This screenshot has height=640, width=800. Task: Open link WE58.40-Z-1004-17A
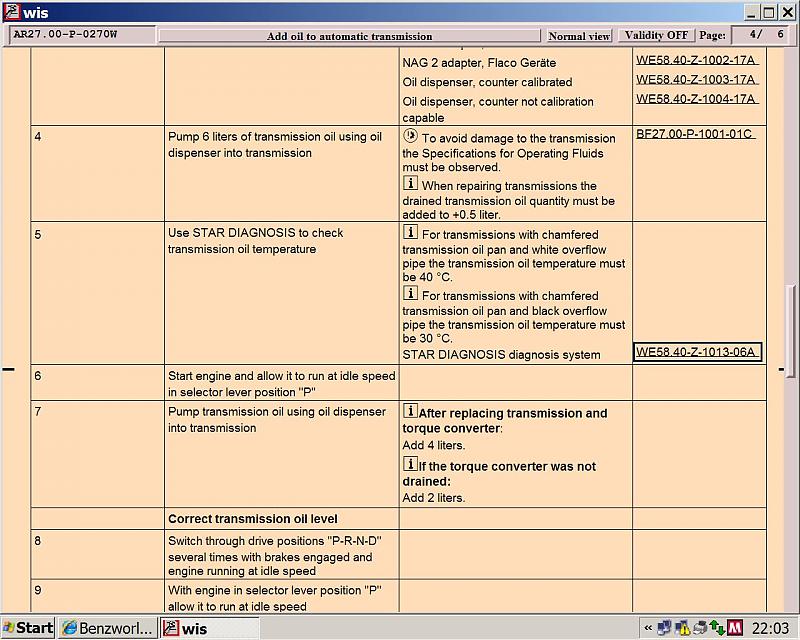[x=697, y=99]
